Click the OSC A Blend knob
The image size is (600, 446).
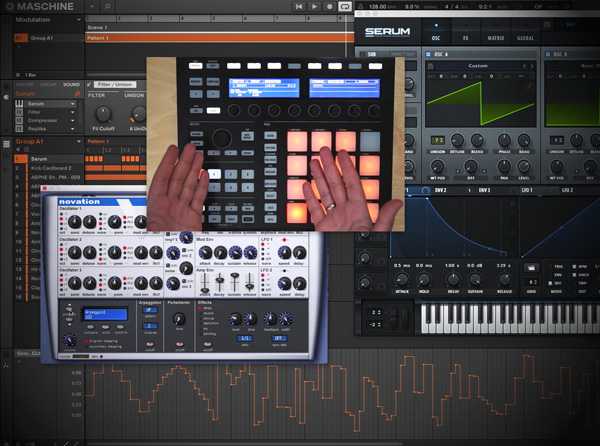pyautogui.click(x=477, y=140)
